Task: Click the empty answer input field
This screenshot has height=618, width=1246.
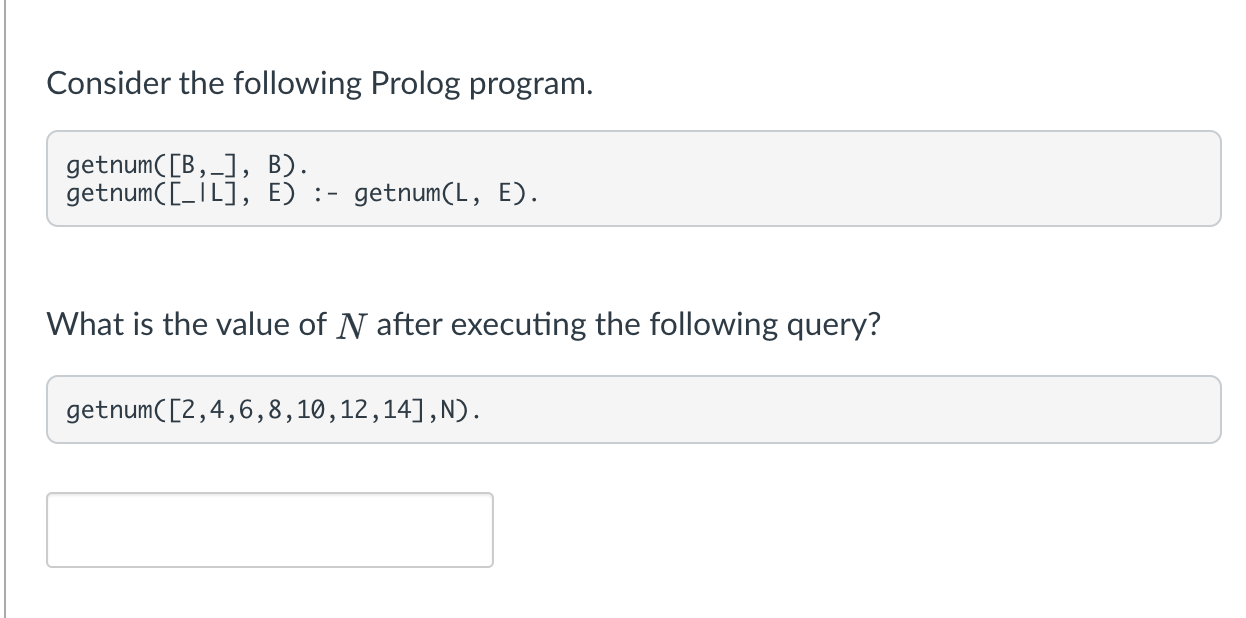Action: coord(269,530)
